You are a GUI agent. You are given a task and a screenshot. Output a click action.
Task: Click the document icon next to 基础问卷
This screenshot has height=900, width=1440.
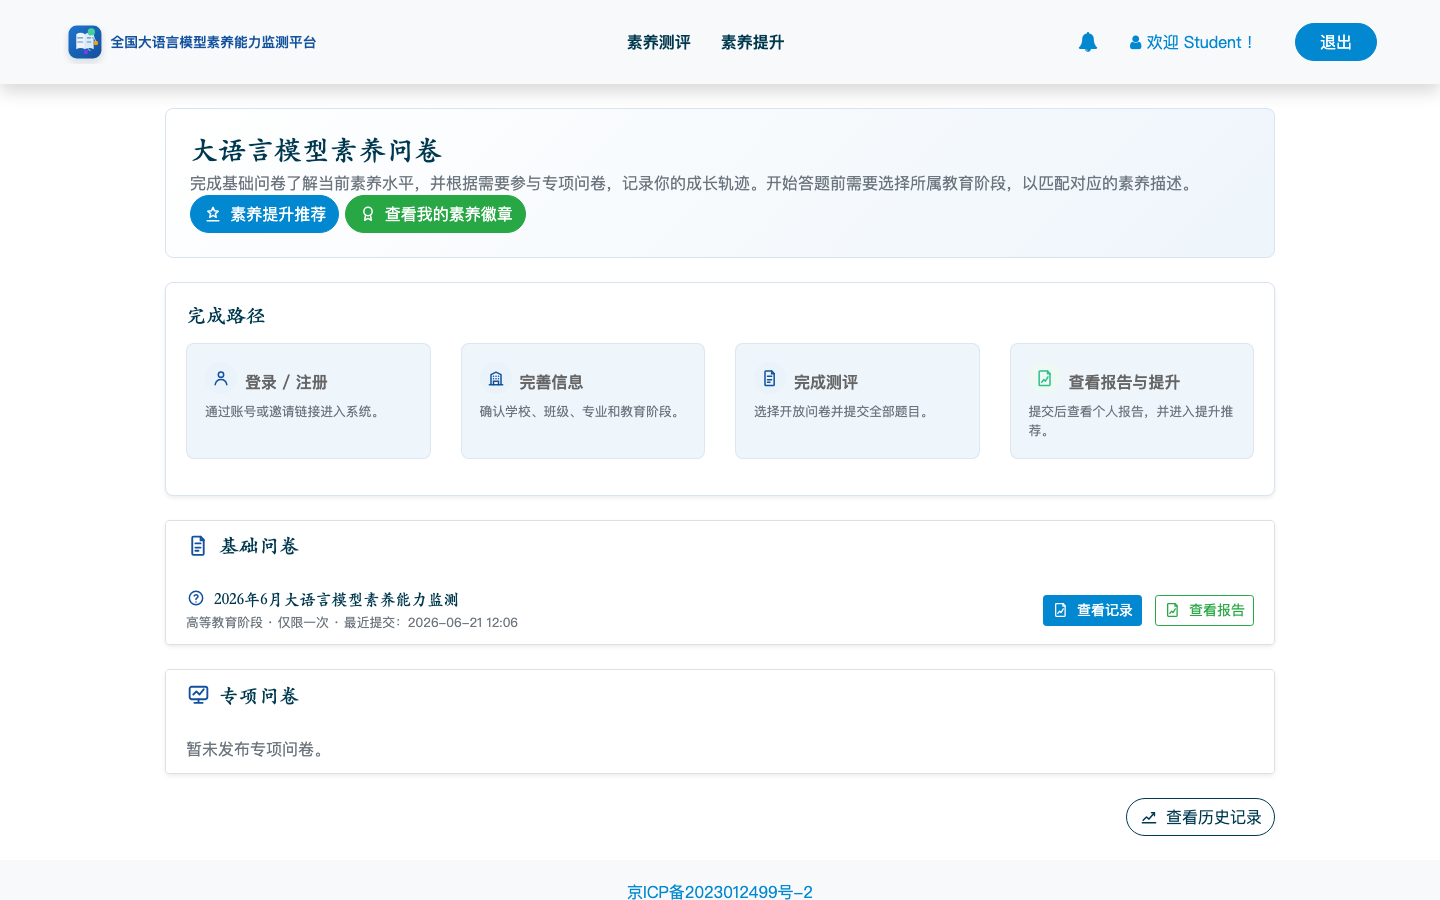(198, 545)
